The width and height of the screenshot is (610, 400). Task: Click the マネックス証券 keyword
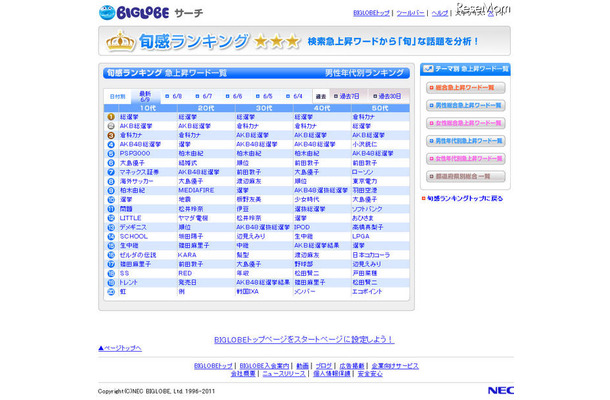pyautogui.click(x=139, y=172)
